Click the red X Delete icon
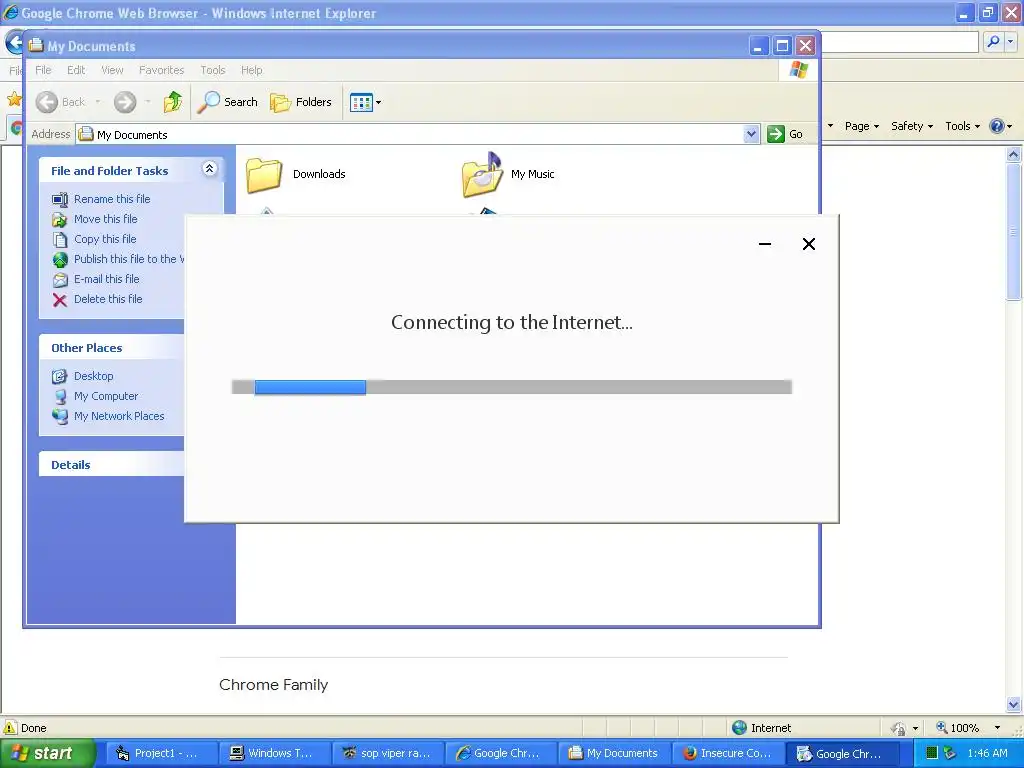The image size is (1024, 768). pyautogui.click(x=59, y=300)
